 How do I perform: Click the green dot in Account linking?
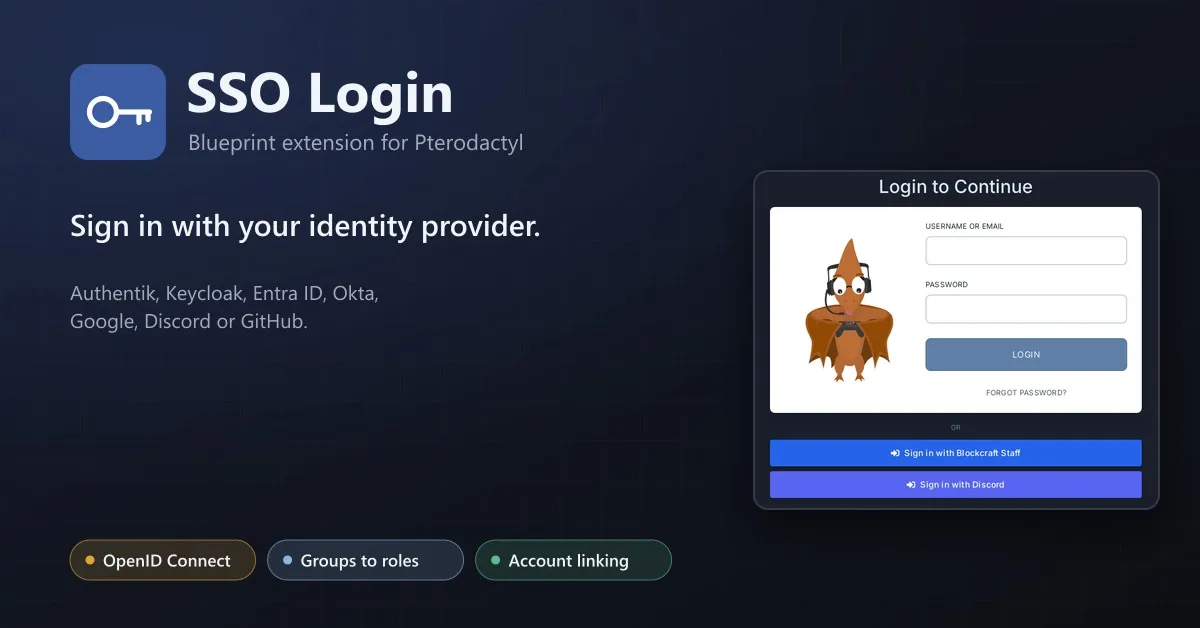point(495,560)
